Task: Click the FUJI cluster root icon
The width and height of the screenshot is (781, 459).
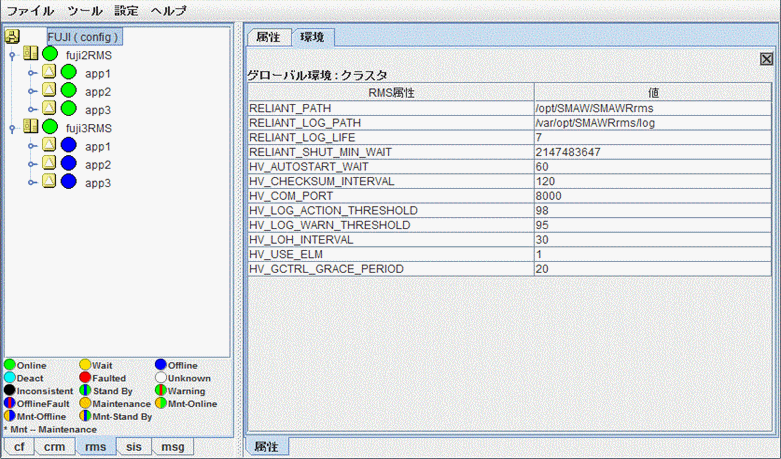Action: pyautogui.click(x=12, y=36)
